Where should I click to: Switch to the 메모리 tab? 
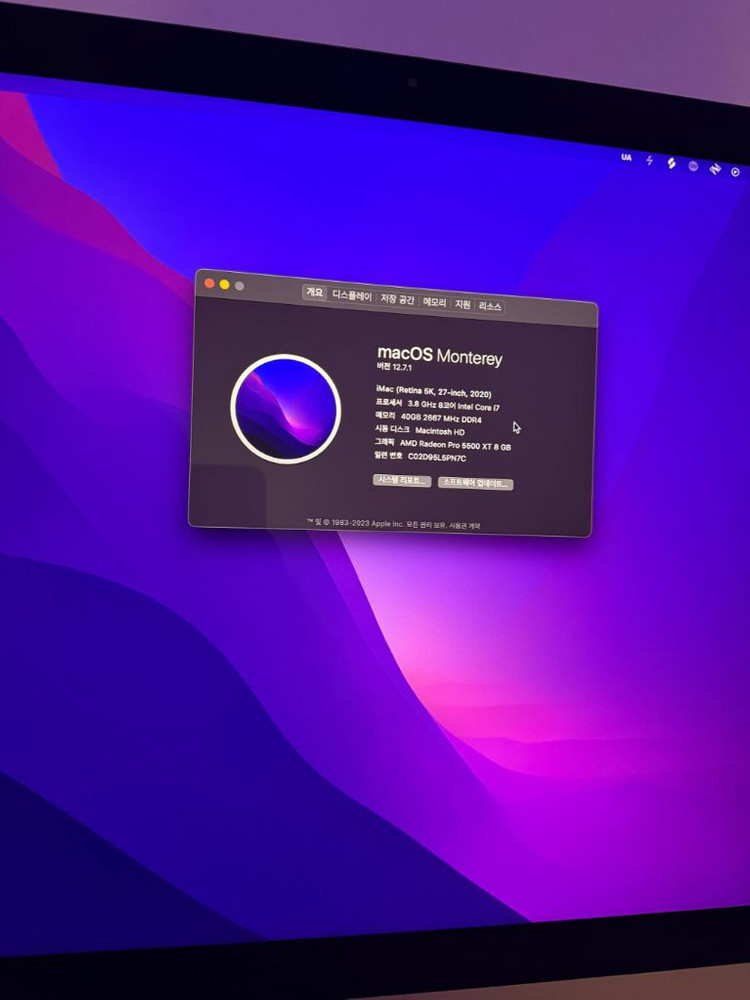click(434, 302)
